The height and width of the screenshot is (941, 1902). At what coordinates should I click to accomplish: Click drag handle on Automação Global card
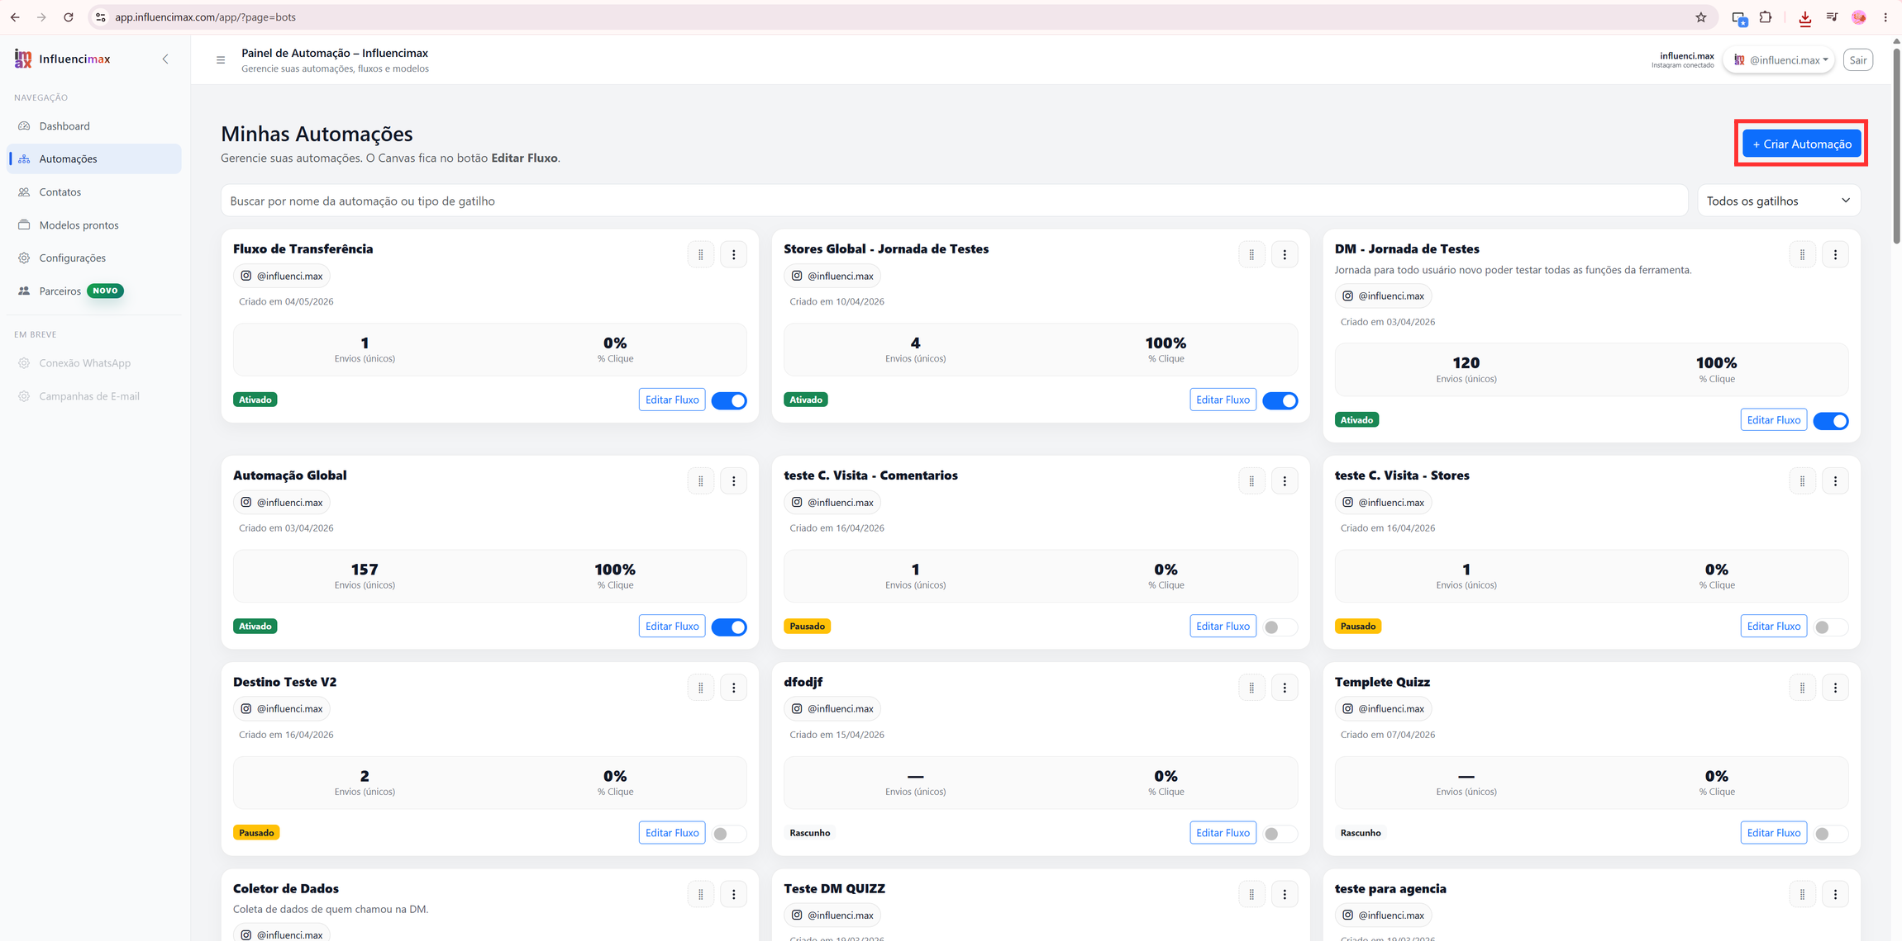[701, 481]
